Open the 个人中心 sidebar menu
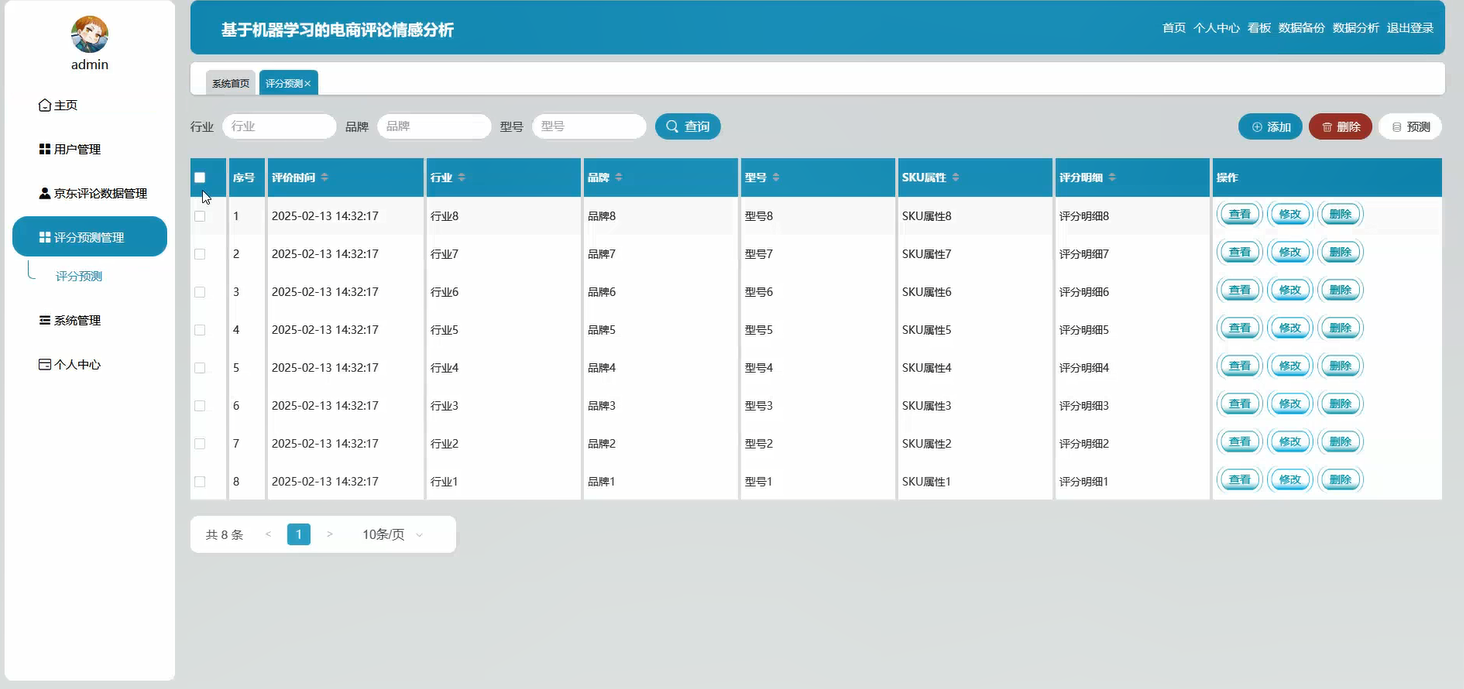Image resolution: width=1464 pixels, height=689 pixels. click(x=70, y=364)
